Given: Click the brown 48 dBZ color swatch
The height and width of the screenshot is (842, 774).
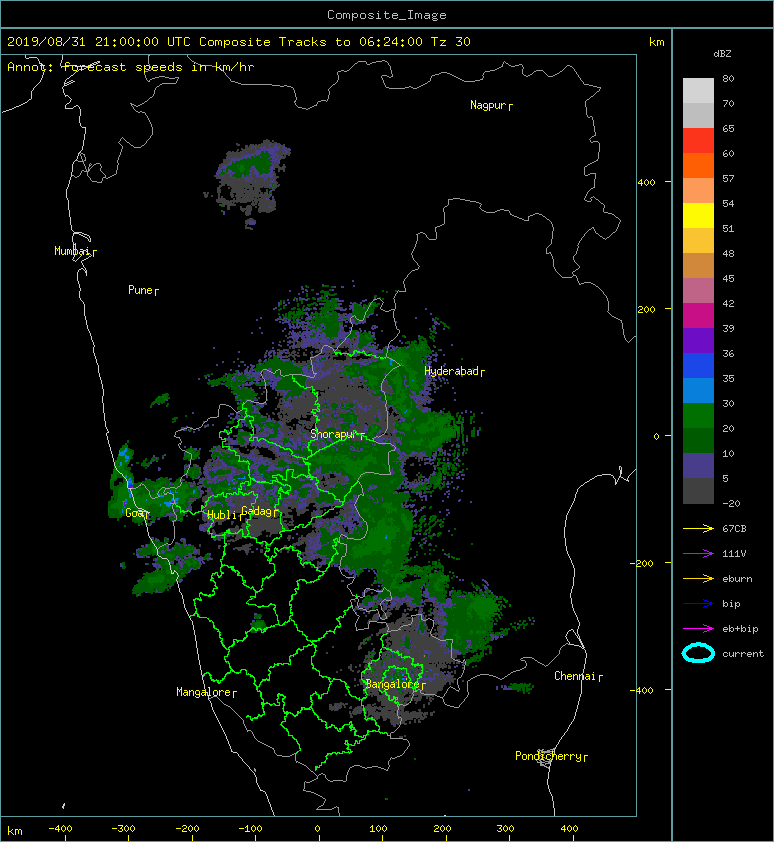Looking at the screenshot, I should point(698,266).
